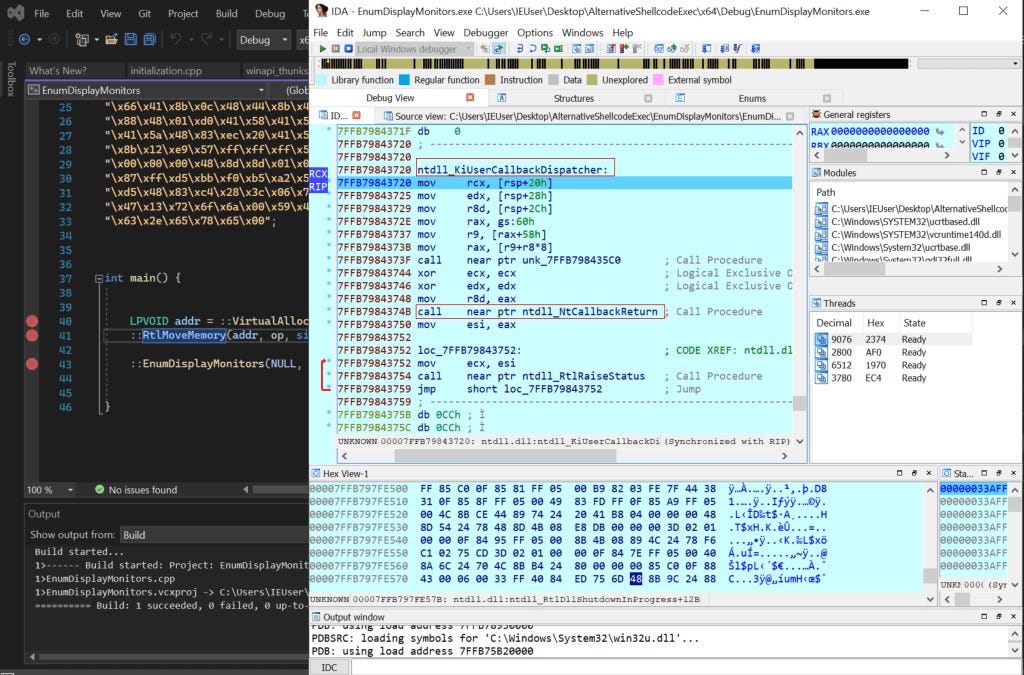This screenshot has width=1024, height=675.
Task: Switch to the Structures tab
Action: (573, 98)
